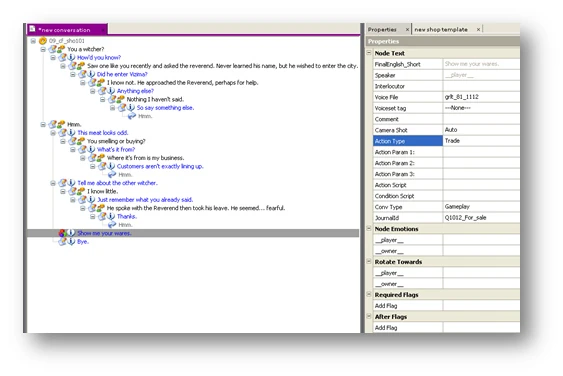
Task: Collapse the 'Tell me about the other witcher.' branch
Action: pos(53,183)
